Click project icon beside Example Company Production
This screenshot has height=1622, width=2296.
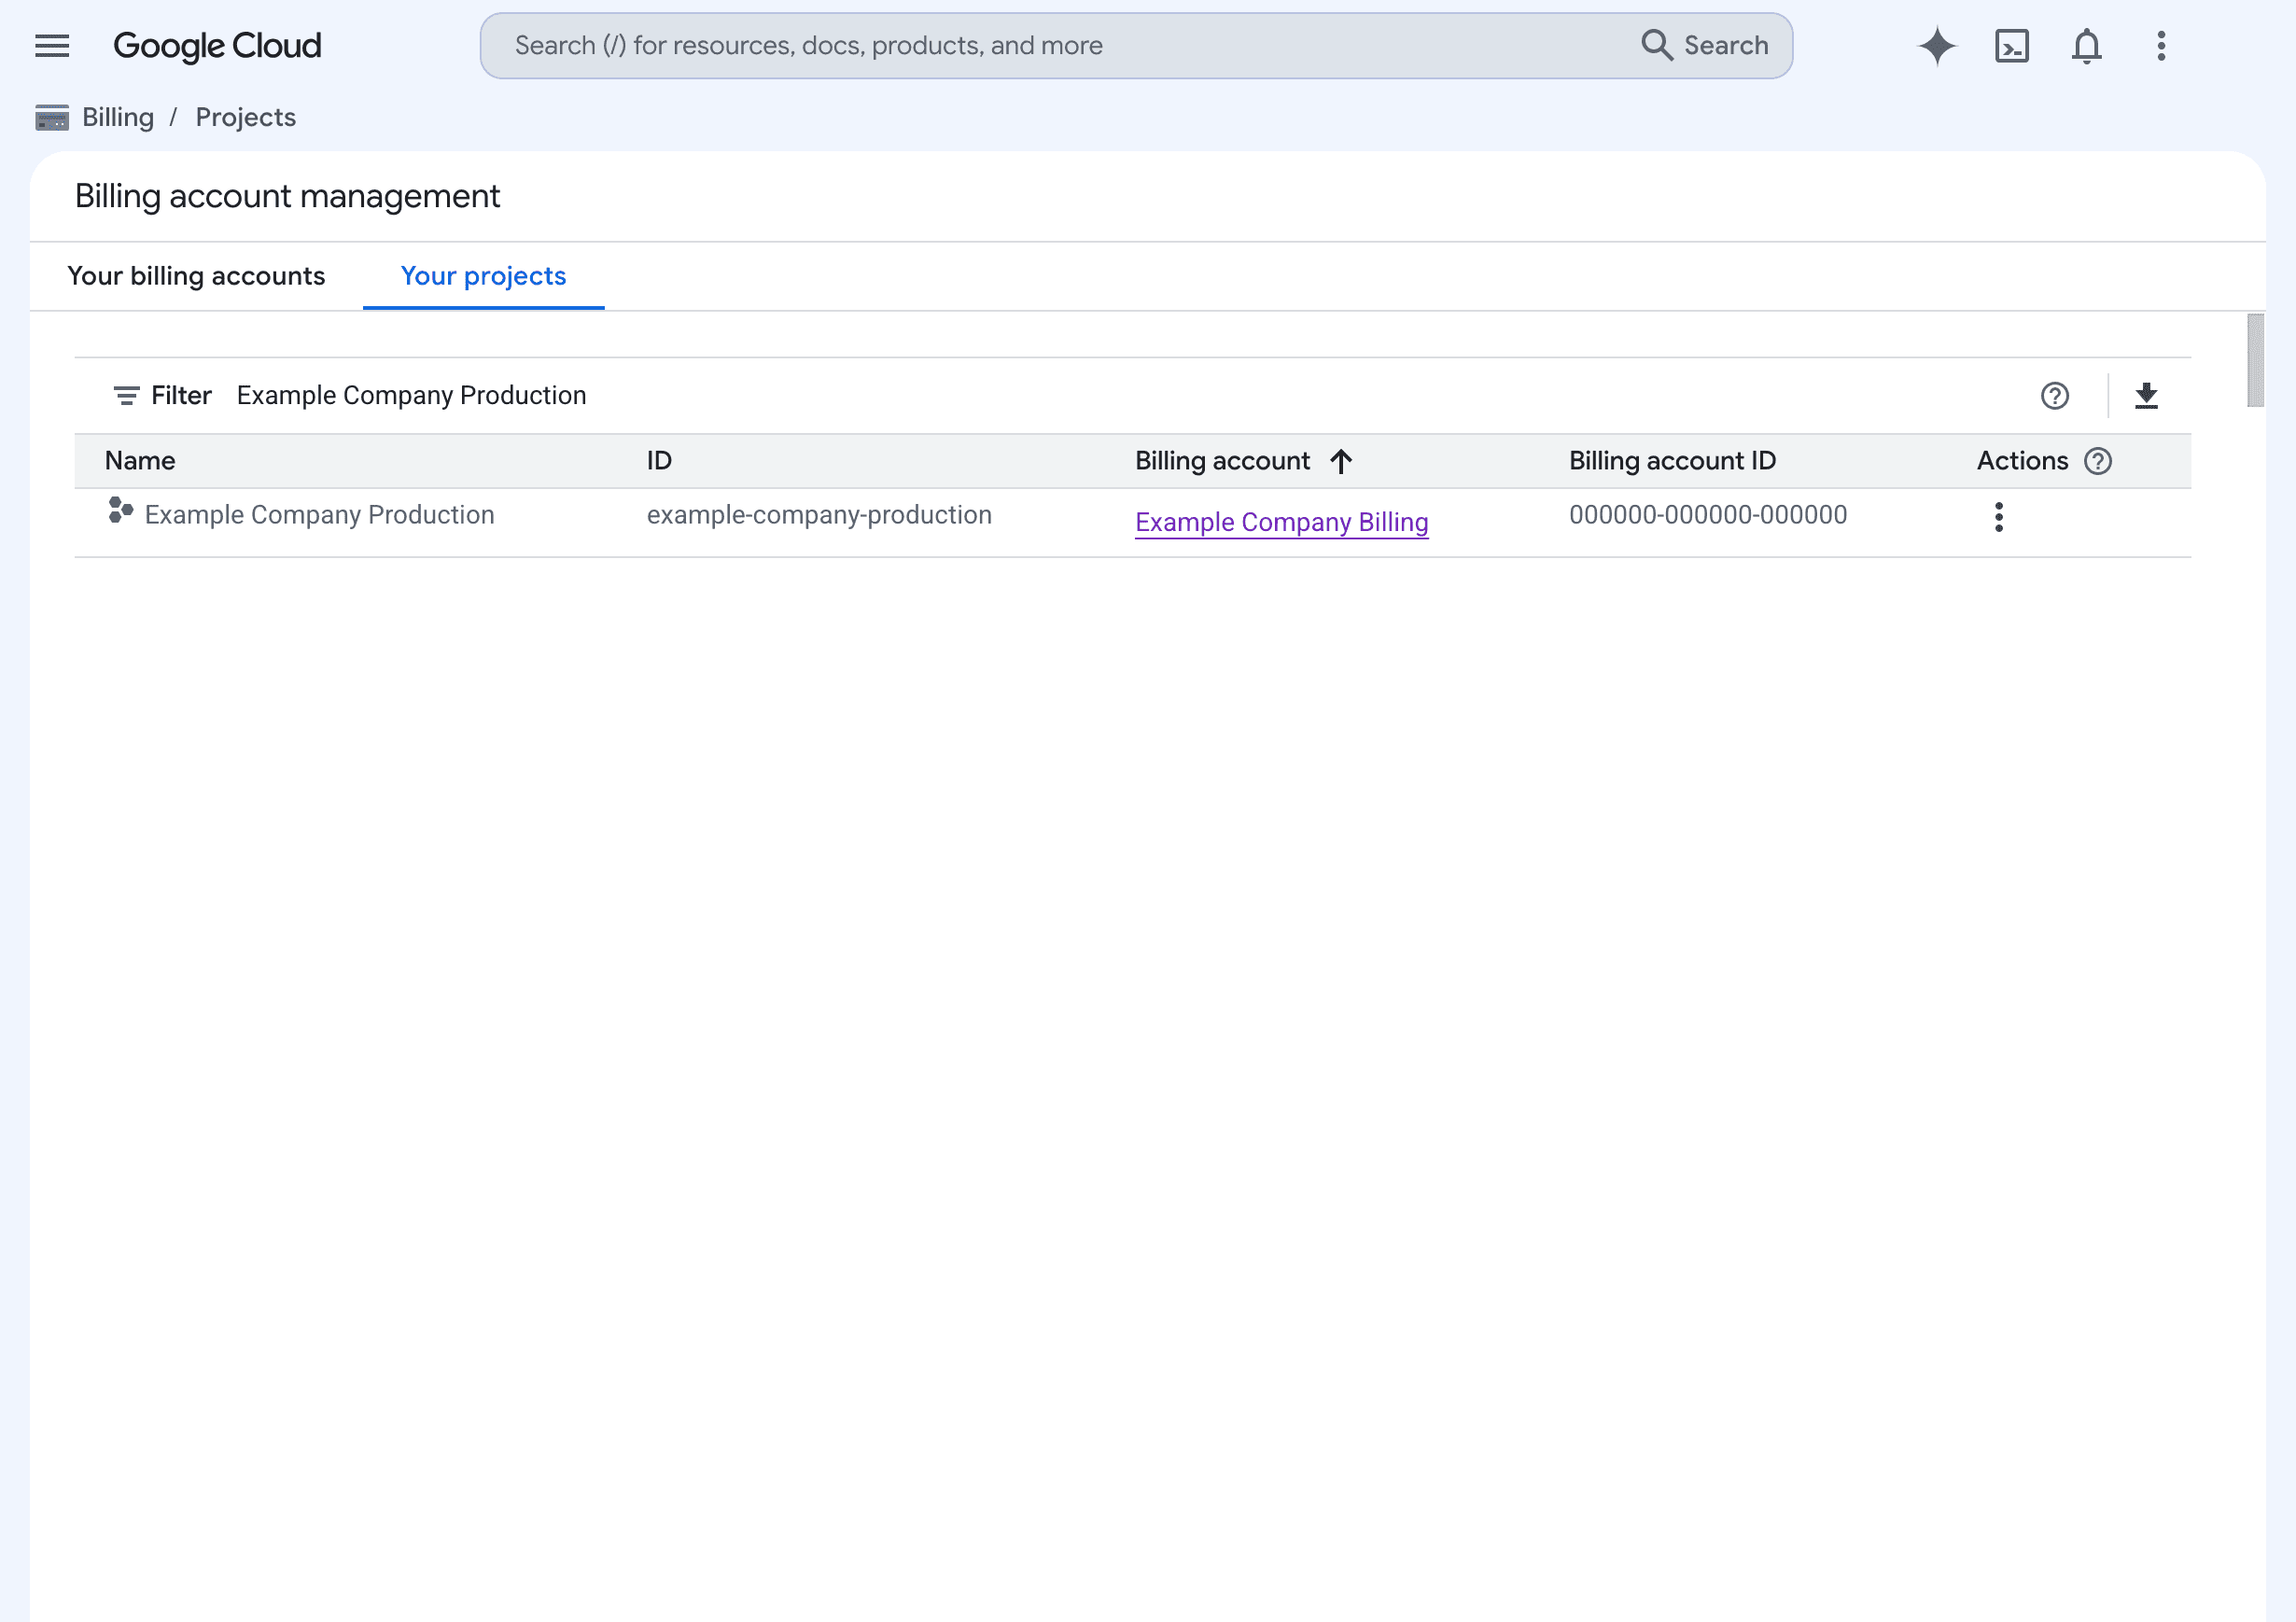[x=121, y=511]
